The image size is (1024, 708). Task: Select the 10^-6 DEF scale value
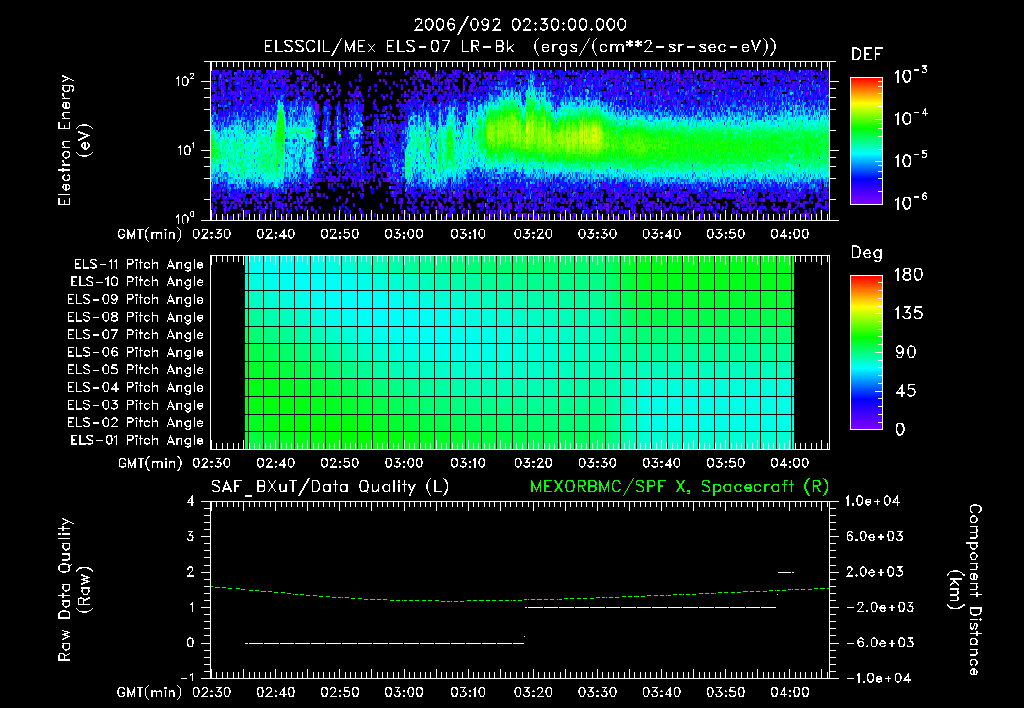[910, 202]
